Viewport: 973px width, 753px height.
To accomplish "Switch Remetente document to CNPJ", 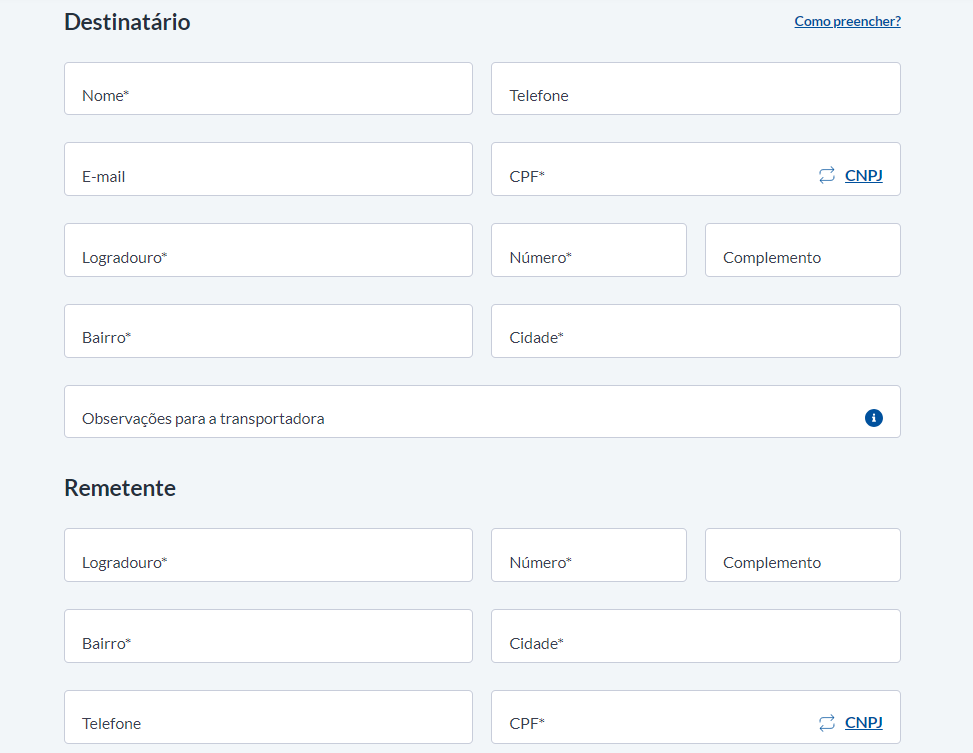I will 863,723.
